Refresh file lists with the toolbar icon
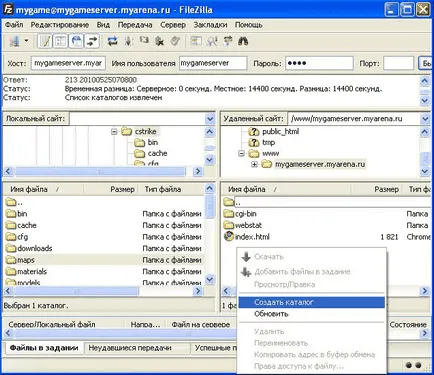This screenshot has width=434, height=375. [113, 41]
